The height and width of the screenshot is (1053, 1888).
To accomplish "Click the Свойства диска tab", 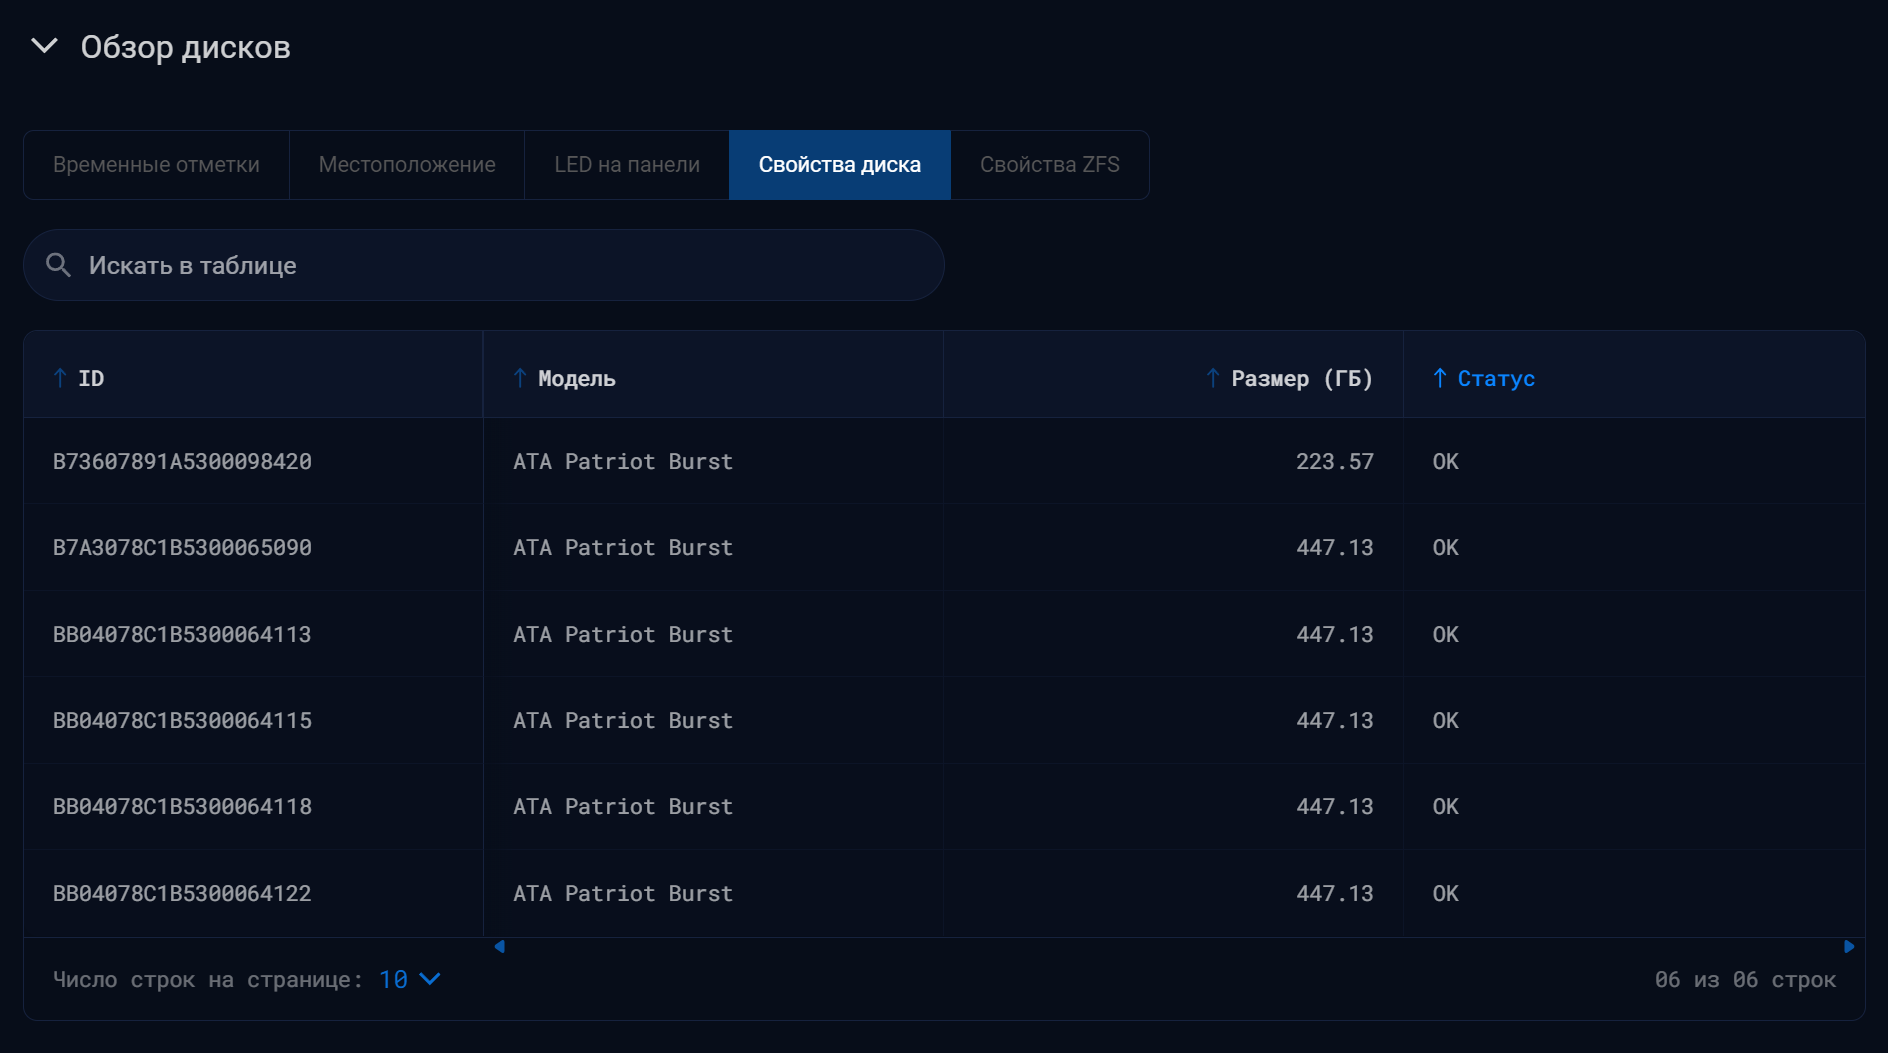I will point(840,165).
